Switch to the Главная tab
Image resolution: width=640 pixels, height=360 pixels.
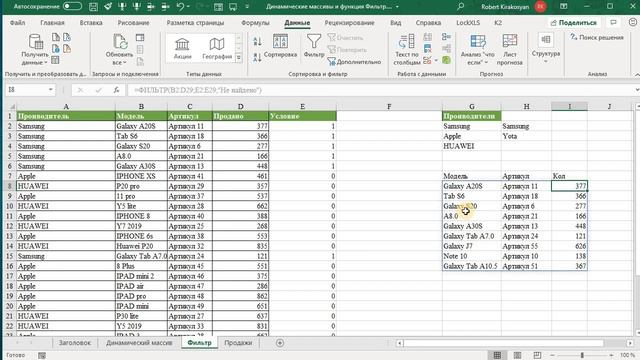52,23
